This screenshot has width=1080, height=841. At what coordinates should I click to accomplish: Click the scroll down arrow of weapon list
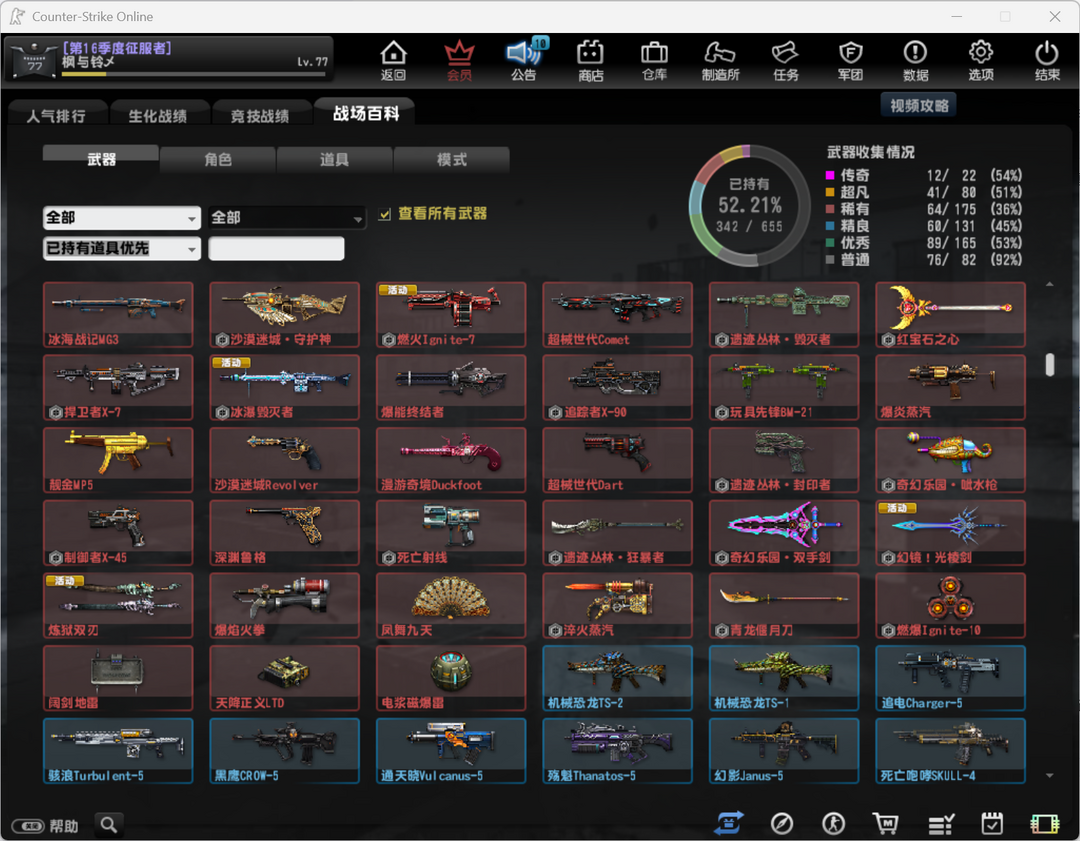point(1049,776)
